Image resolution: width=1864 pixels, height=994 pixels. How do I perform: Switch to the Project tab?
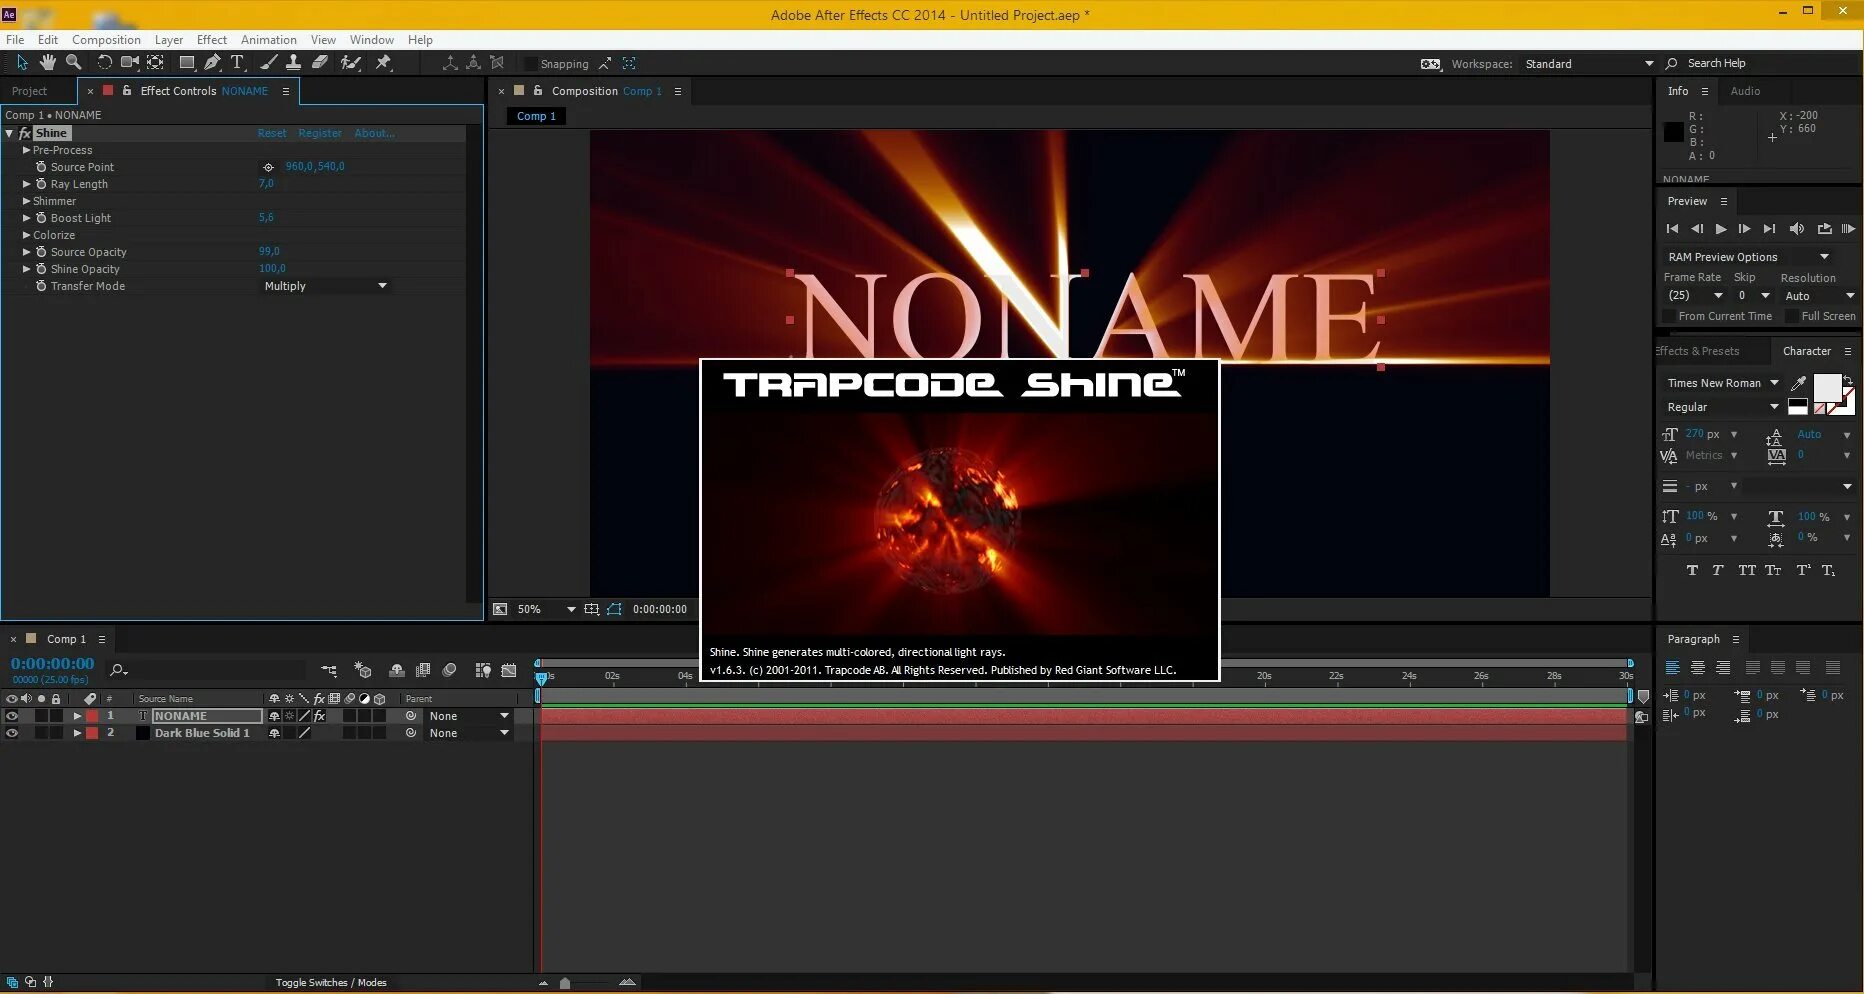pos(30,91)
